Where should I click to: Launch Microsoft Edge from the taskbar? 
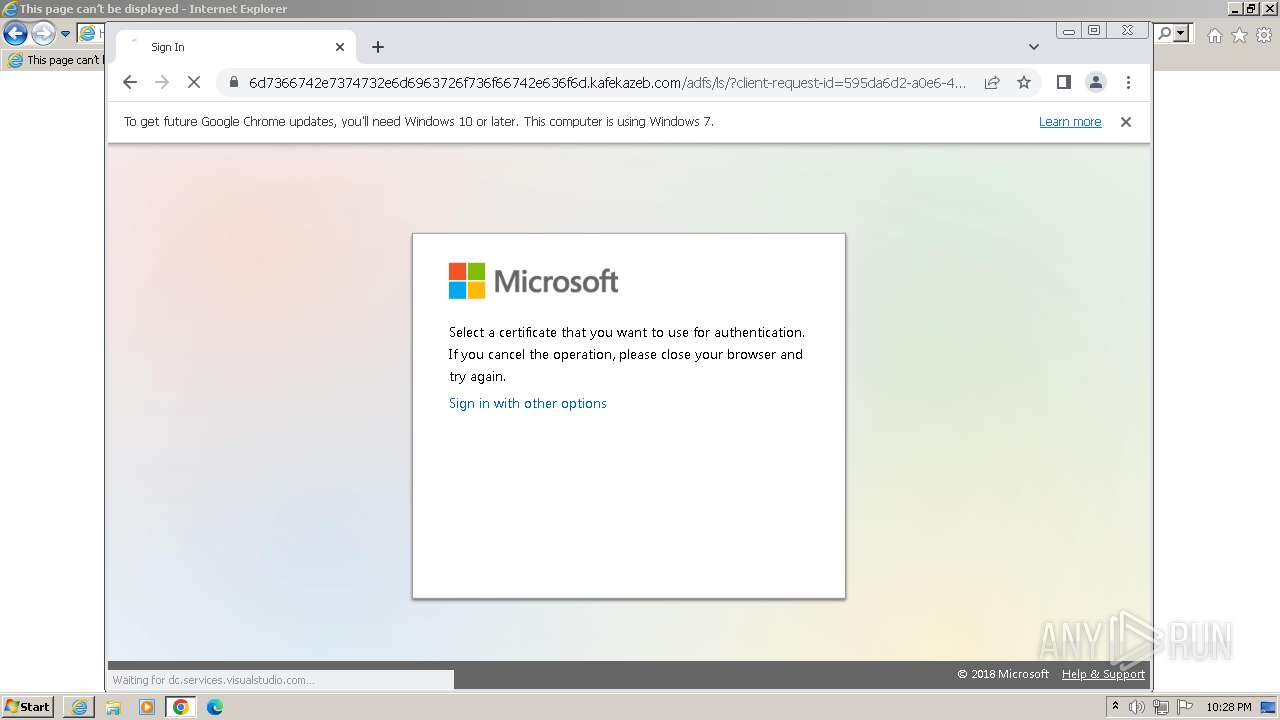point(215,707)
